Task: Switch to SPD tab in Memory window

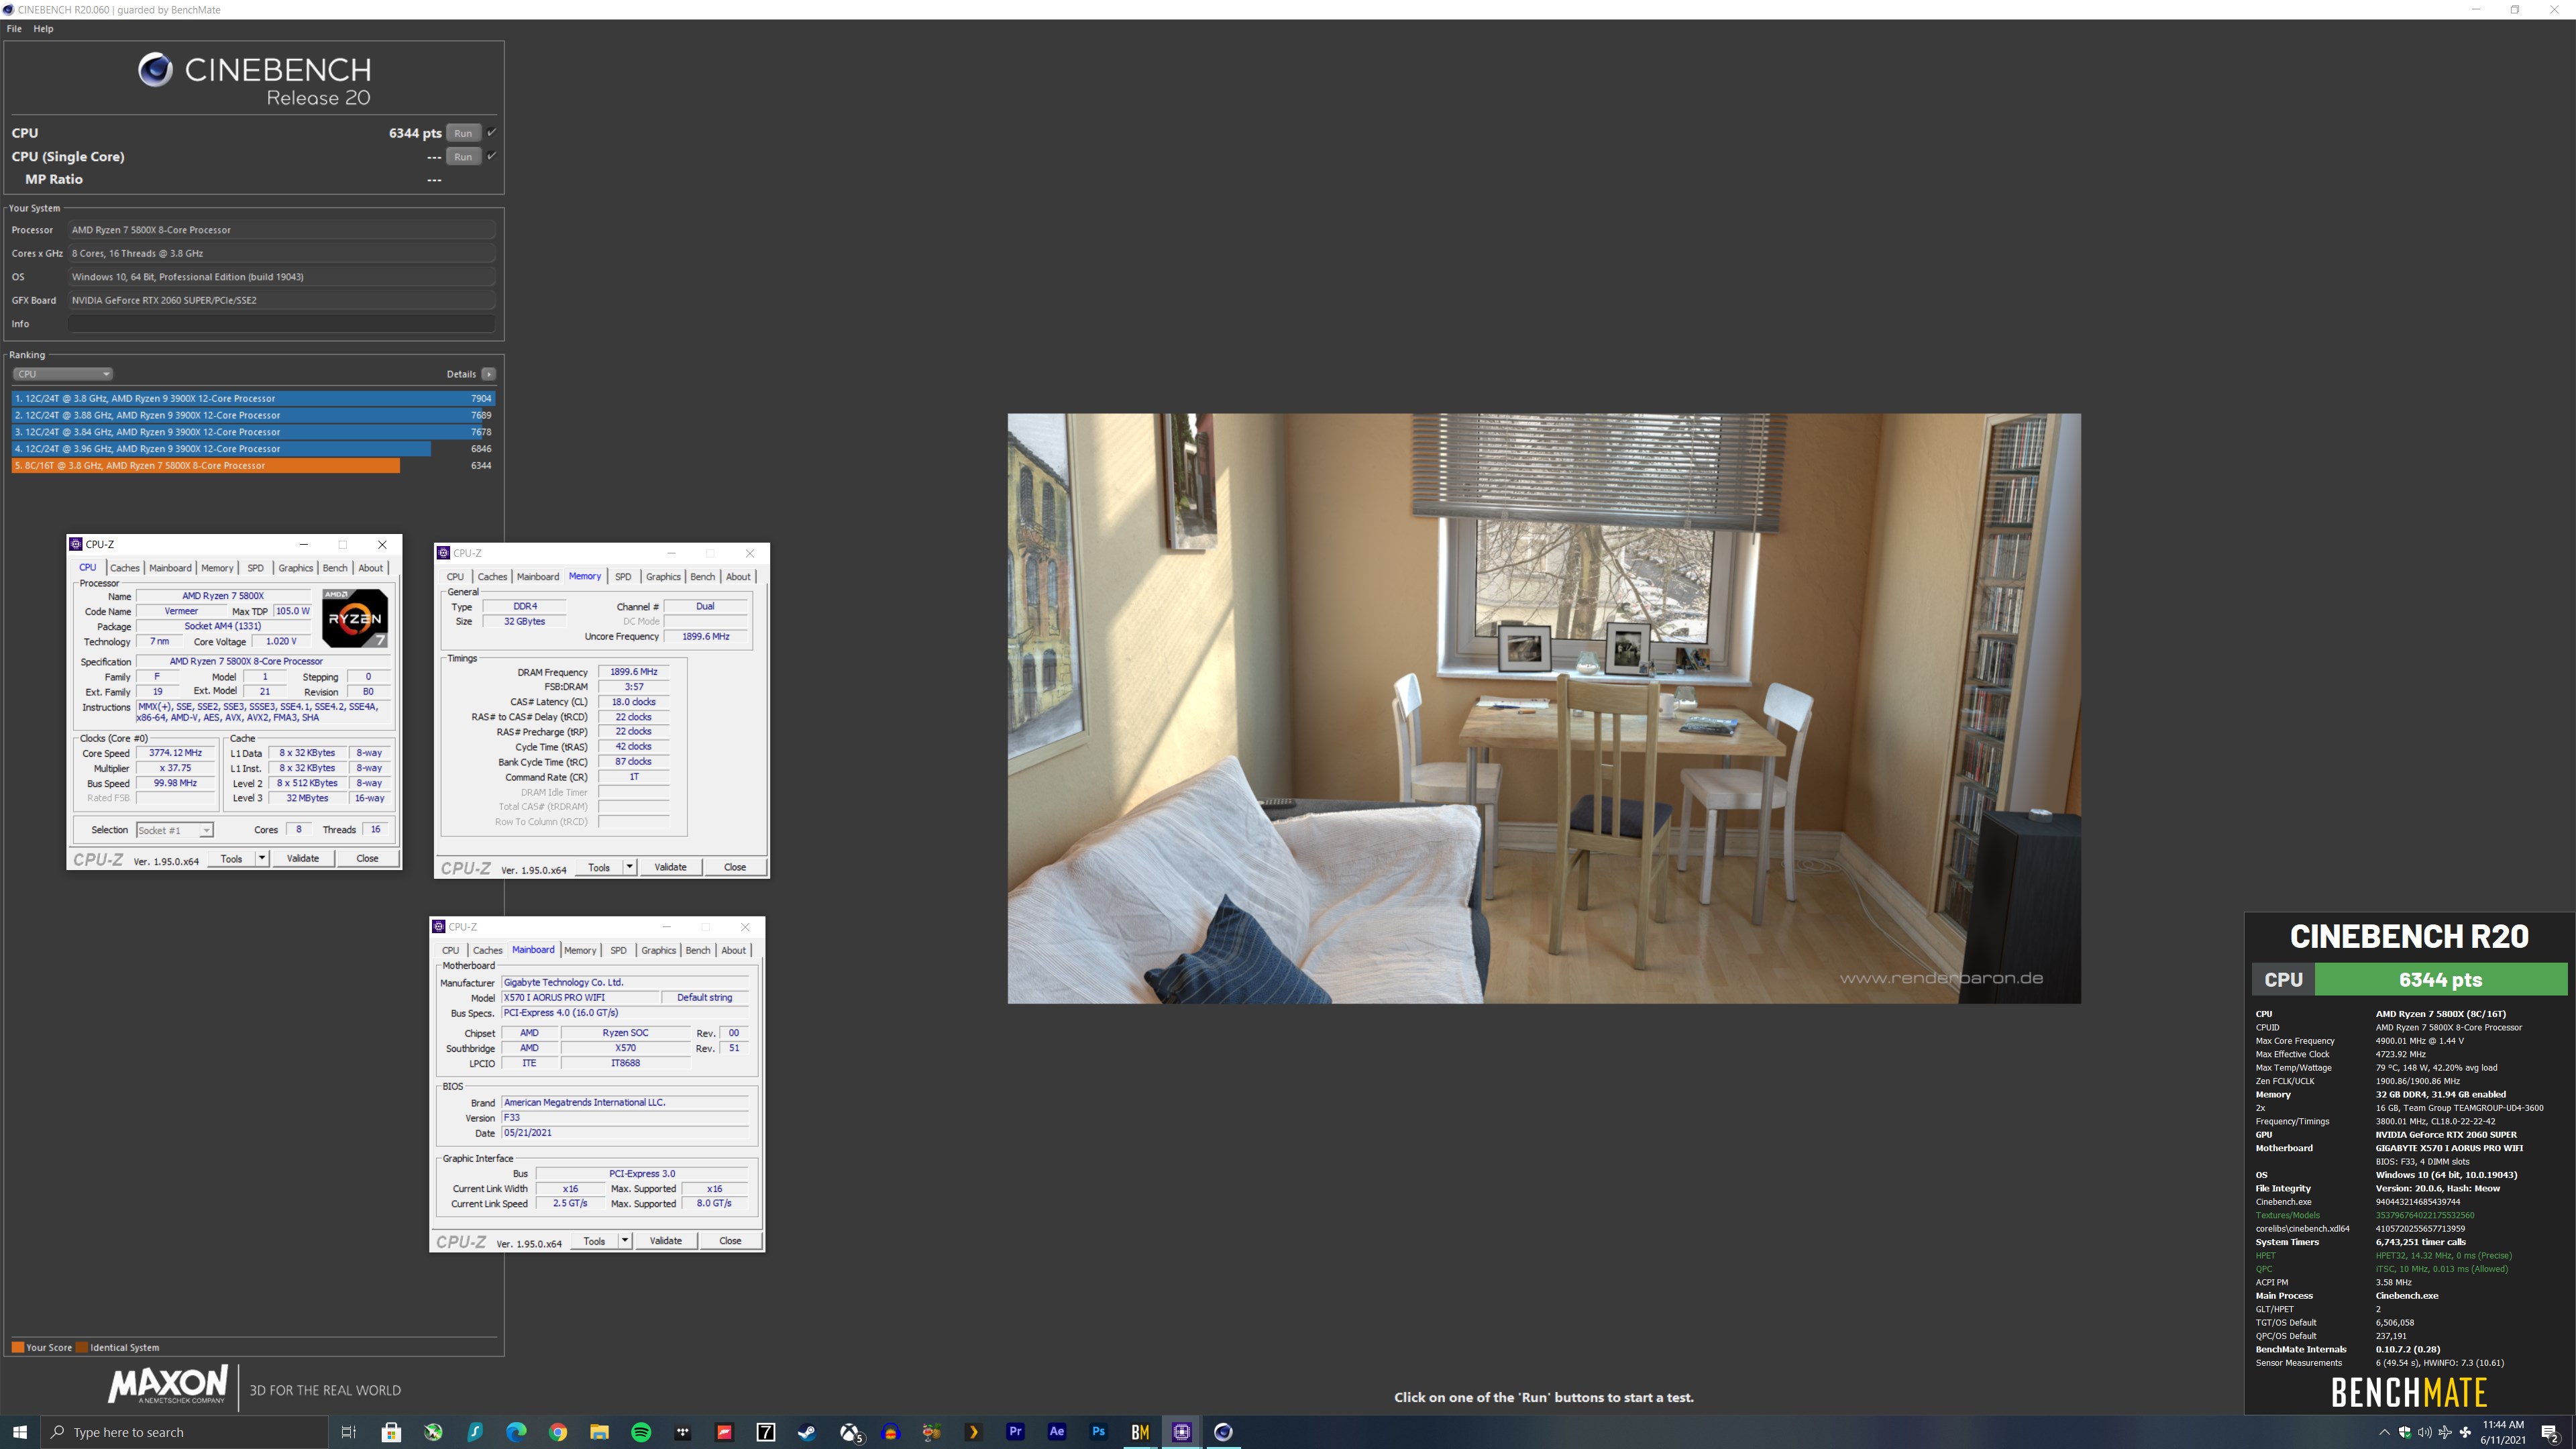Action: (623, 577)
